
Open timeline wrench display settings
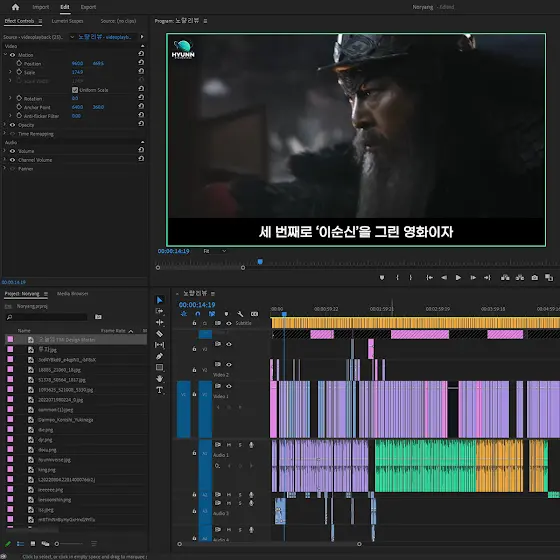point(240,314)
